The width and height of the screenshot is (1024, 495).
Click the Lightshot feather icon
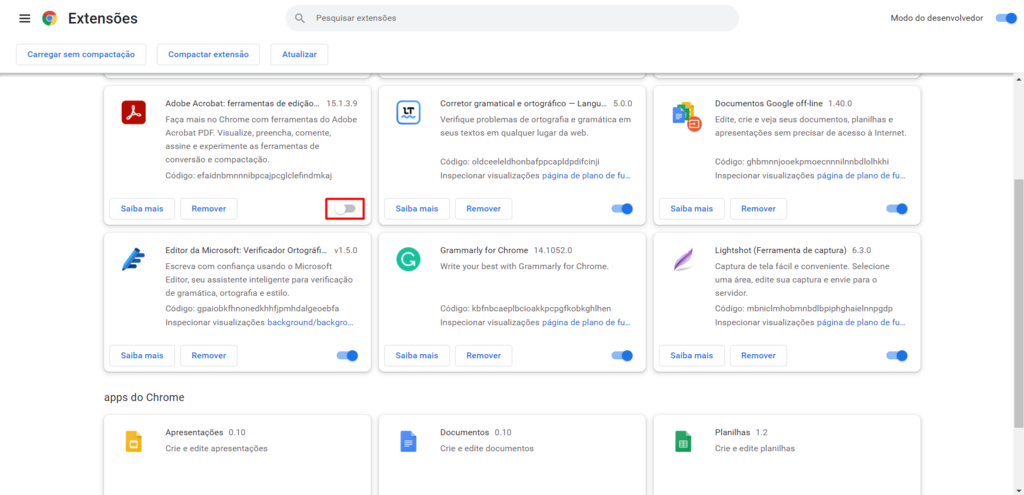pos(684,259)
